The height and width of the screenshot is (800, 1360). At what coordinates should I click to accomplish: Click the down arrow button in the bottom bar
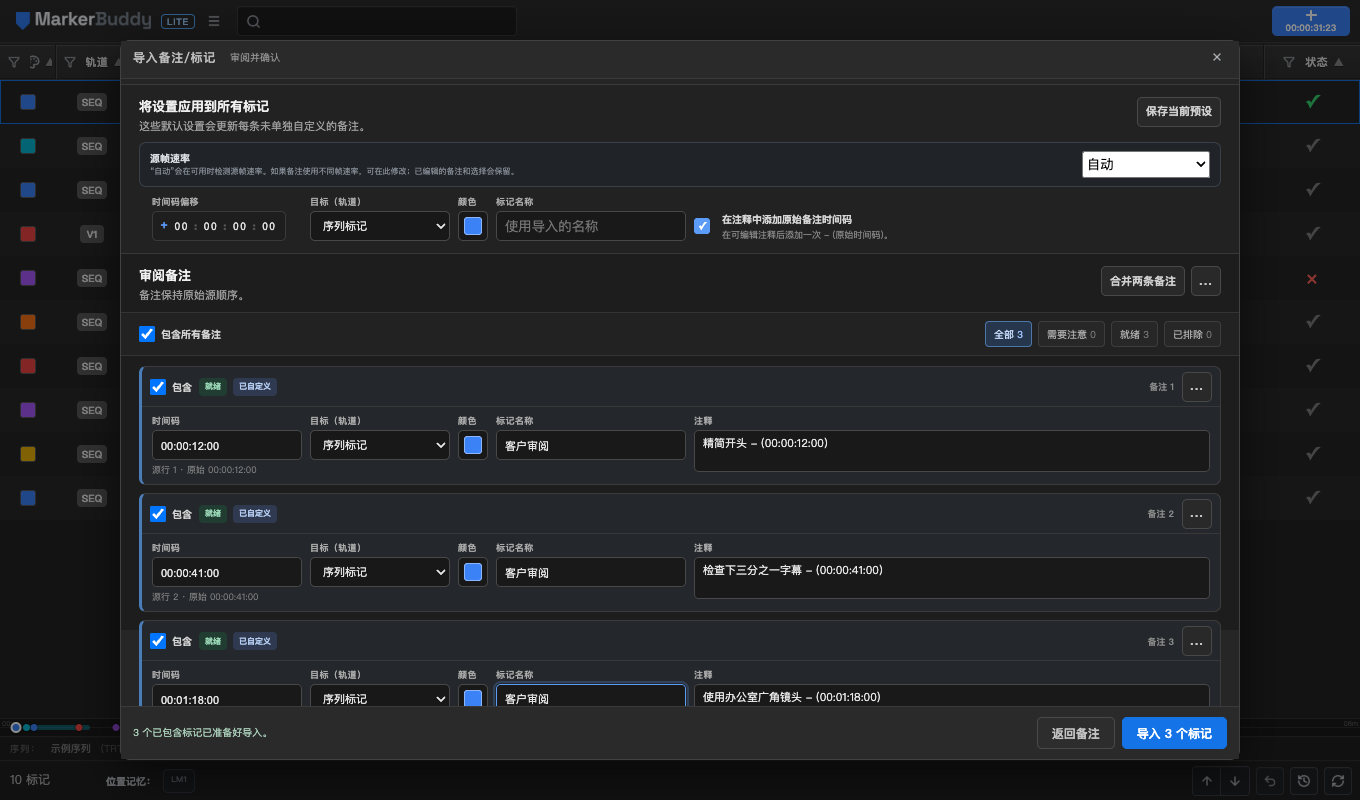1235,781
